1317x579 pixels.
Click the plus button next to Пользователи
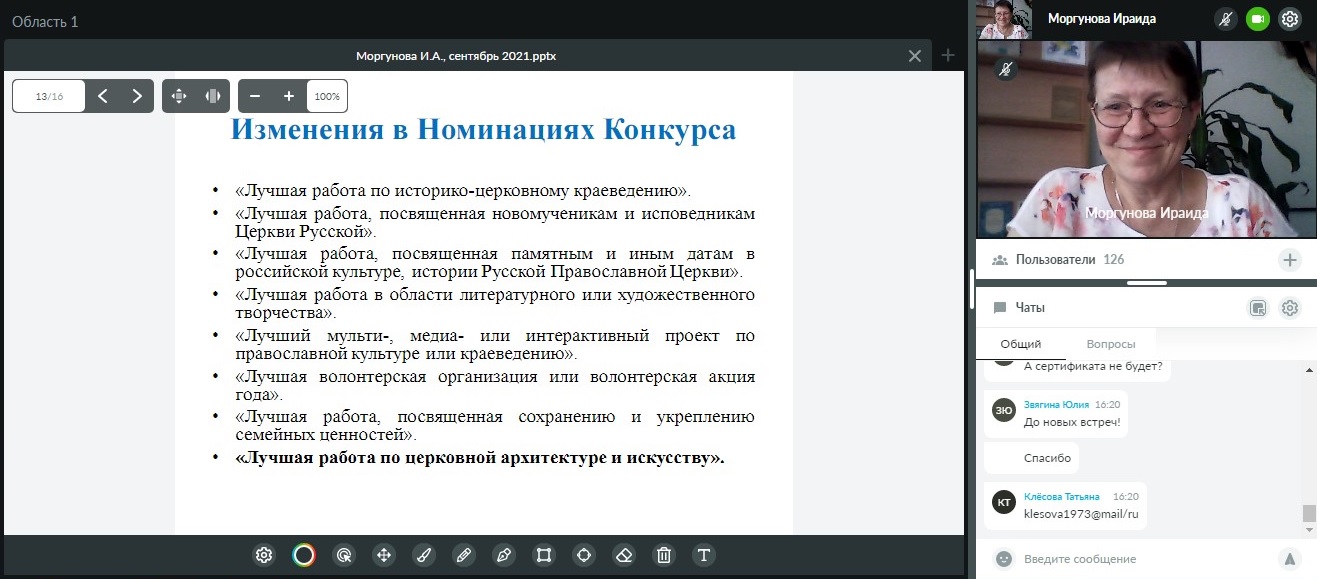pos(1290,260)
